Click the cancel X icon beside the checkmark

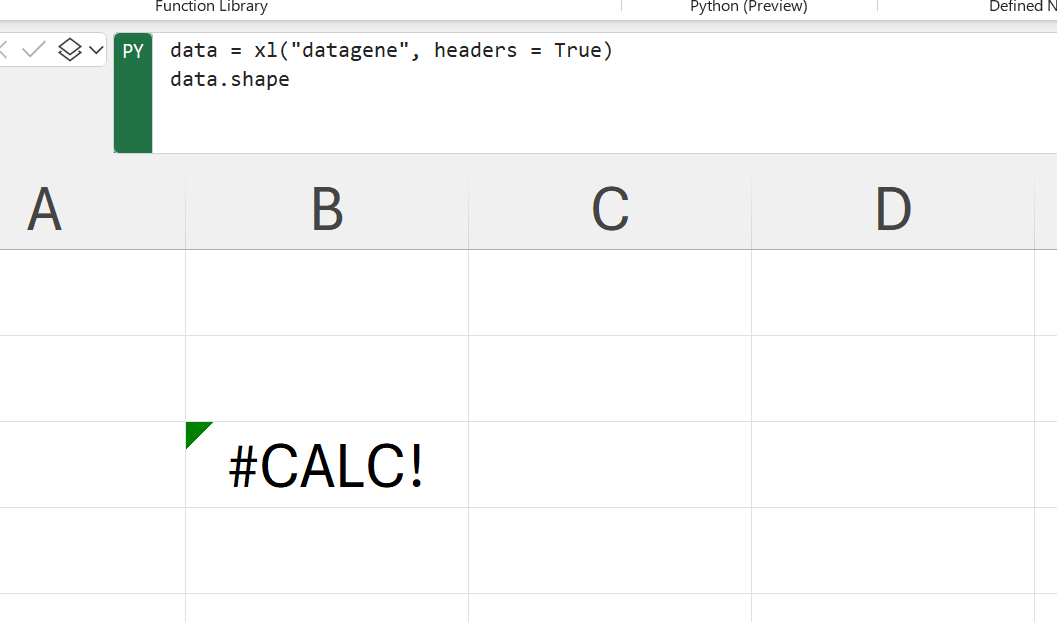click(x=3, y=49)
